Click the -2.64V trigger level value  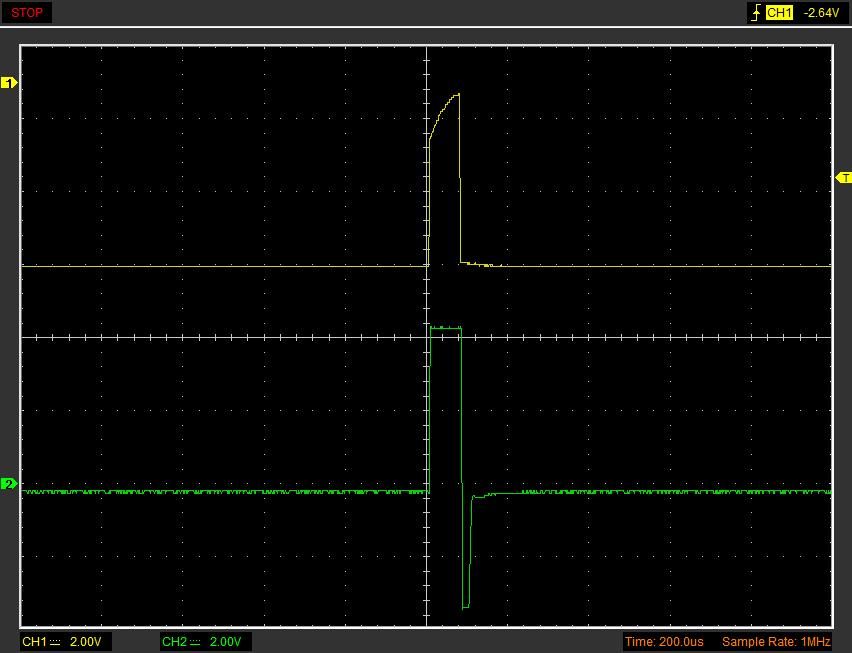pos(820,13)
